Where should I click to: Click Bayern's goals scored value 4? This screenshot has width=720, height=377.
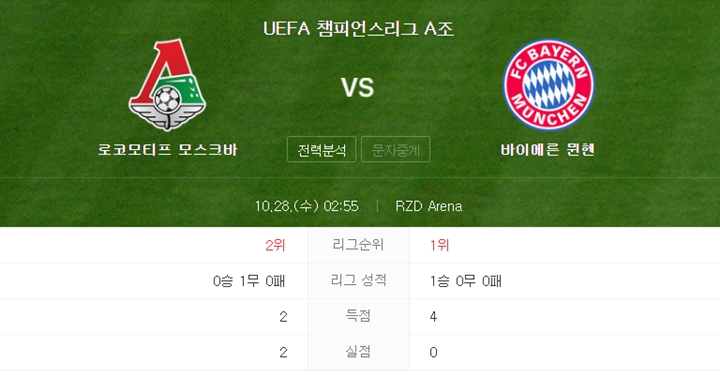tap(433, 316)
